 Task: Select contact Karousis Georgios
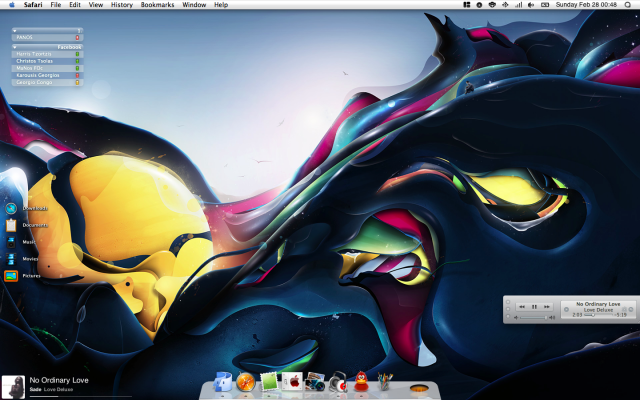tap(47, 75)
